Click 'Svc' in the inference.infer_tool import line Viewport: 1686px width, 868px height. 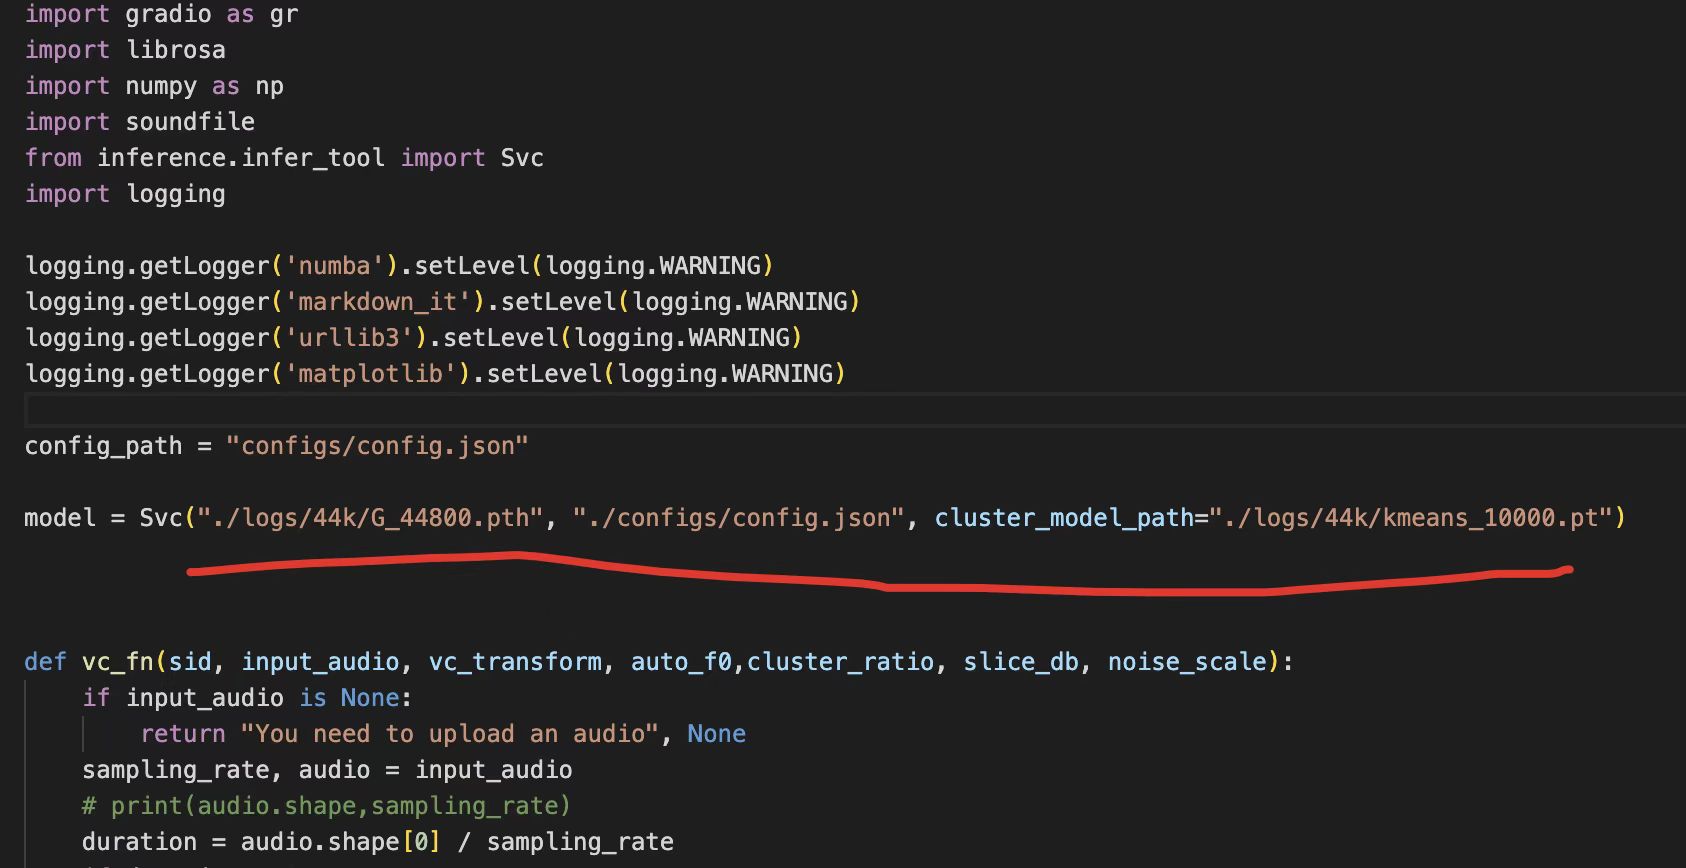522,158
